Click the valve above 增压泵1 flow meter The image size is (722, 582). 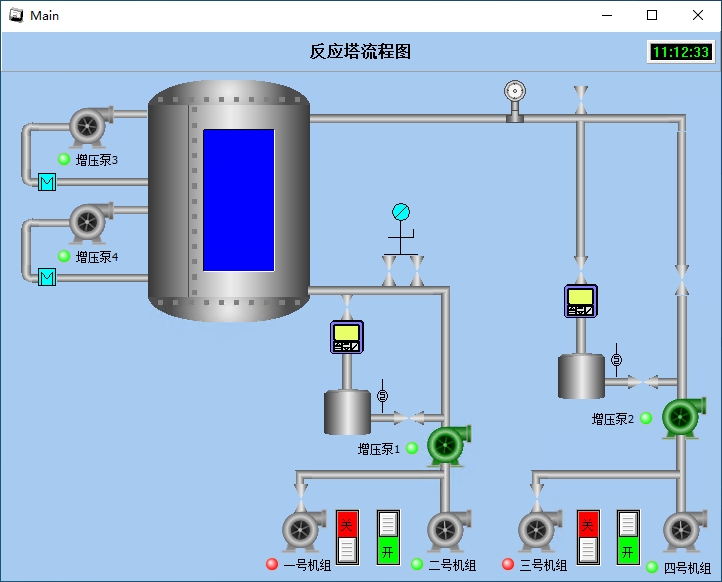click(347, 307)
